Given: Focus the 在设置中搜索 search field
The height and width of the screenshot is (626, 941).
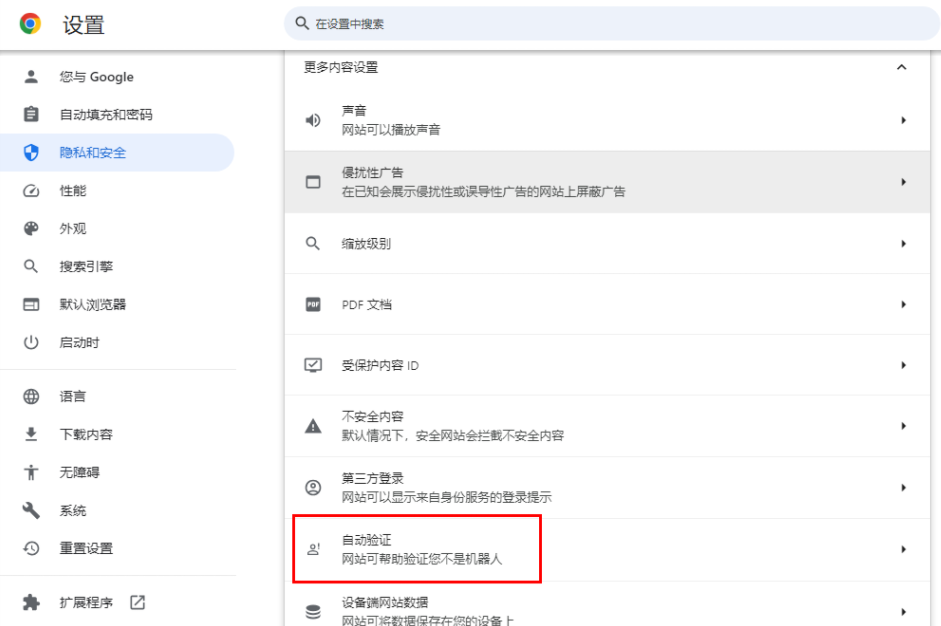Looking at the screenshot, I should coord(612,23).
